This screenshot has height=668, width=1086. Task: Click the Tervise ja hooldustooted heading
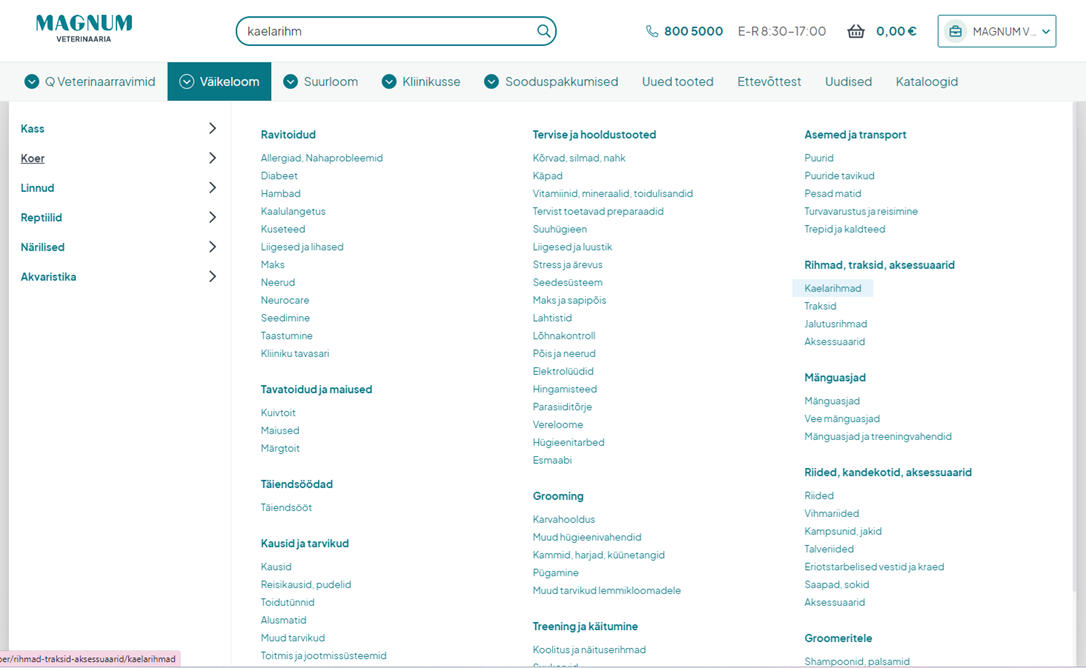pyautogui.click(x=594, y=134)
